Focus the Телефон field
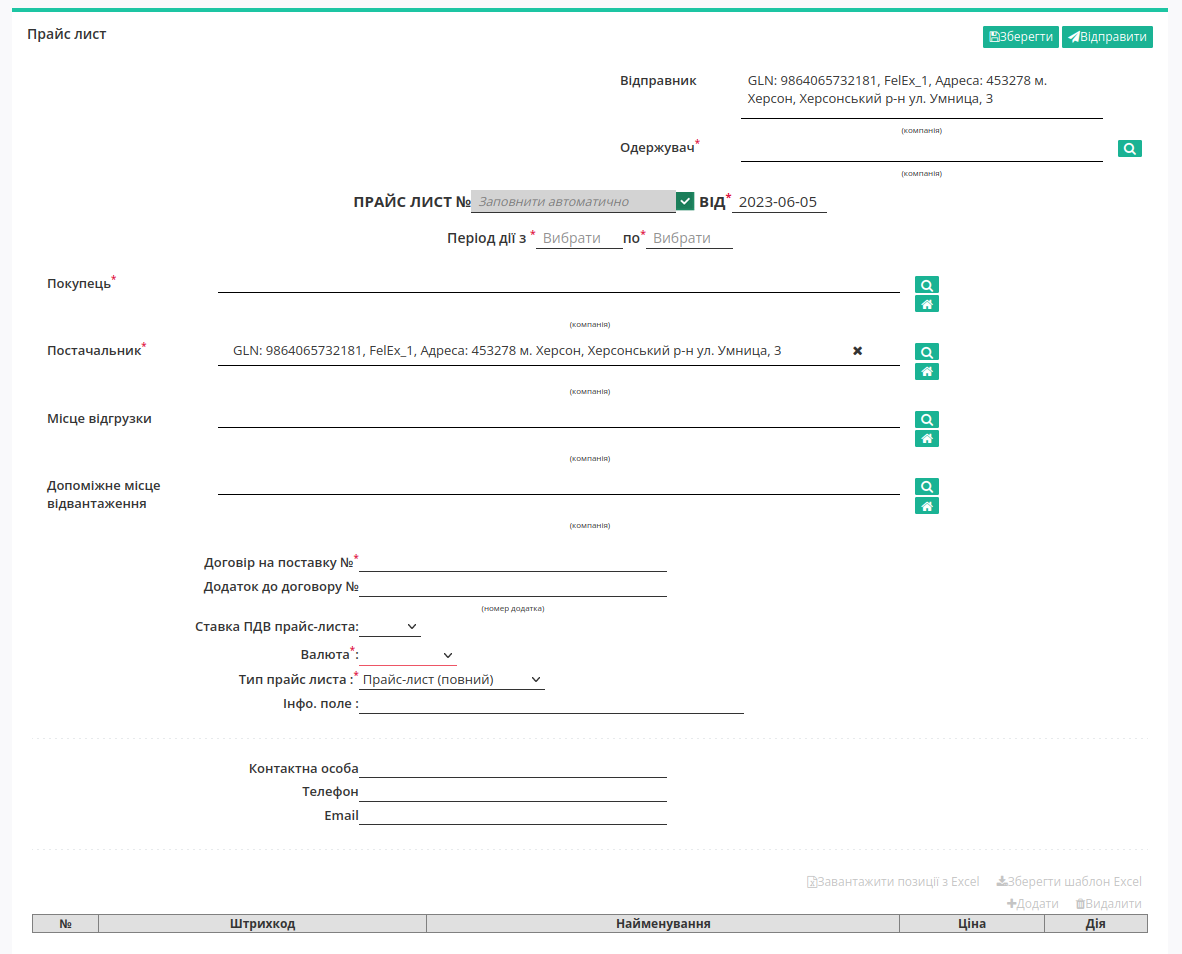This screenshot has height=954, width=1182. (x=513, y=791)
